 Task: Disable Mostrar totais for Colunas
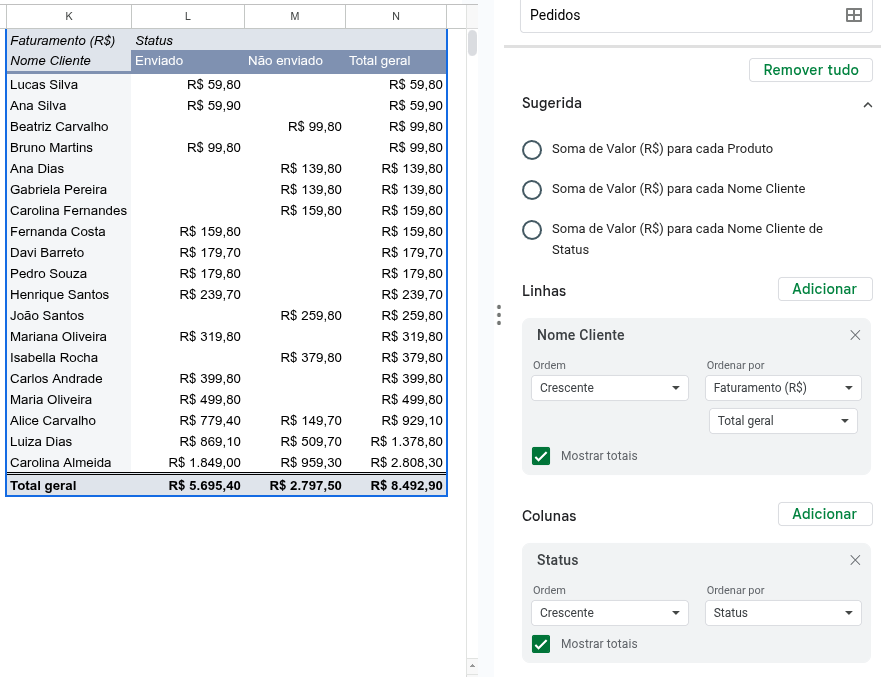coord(541,643)
